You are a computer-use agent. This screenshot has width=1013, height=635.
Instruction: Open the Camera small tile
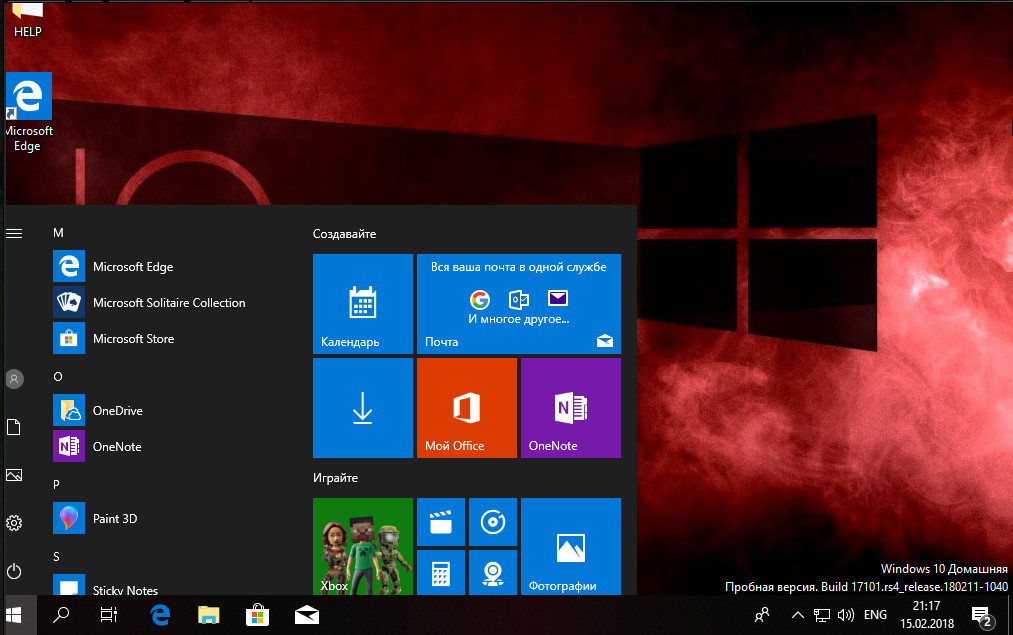tap(492, 572)
